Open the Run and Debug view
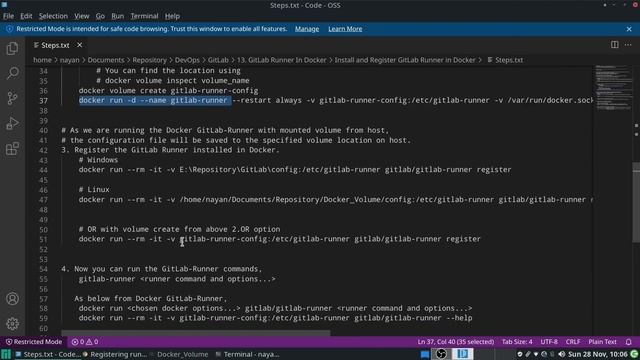 point(12,123)
